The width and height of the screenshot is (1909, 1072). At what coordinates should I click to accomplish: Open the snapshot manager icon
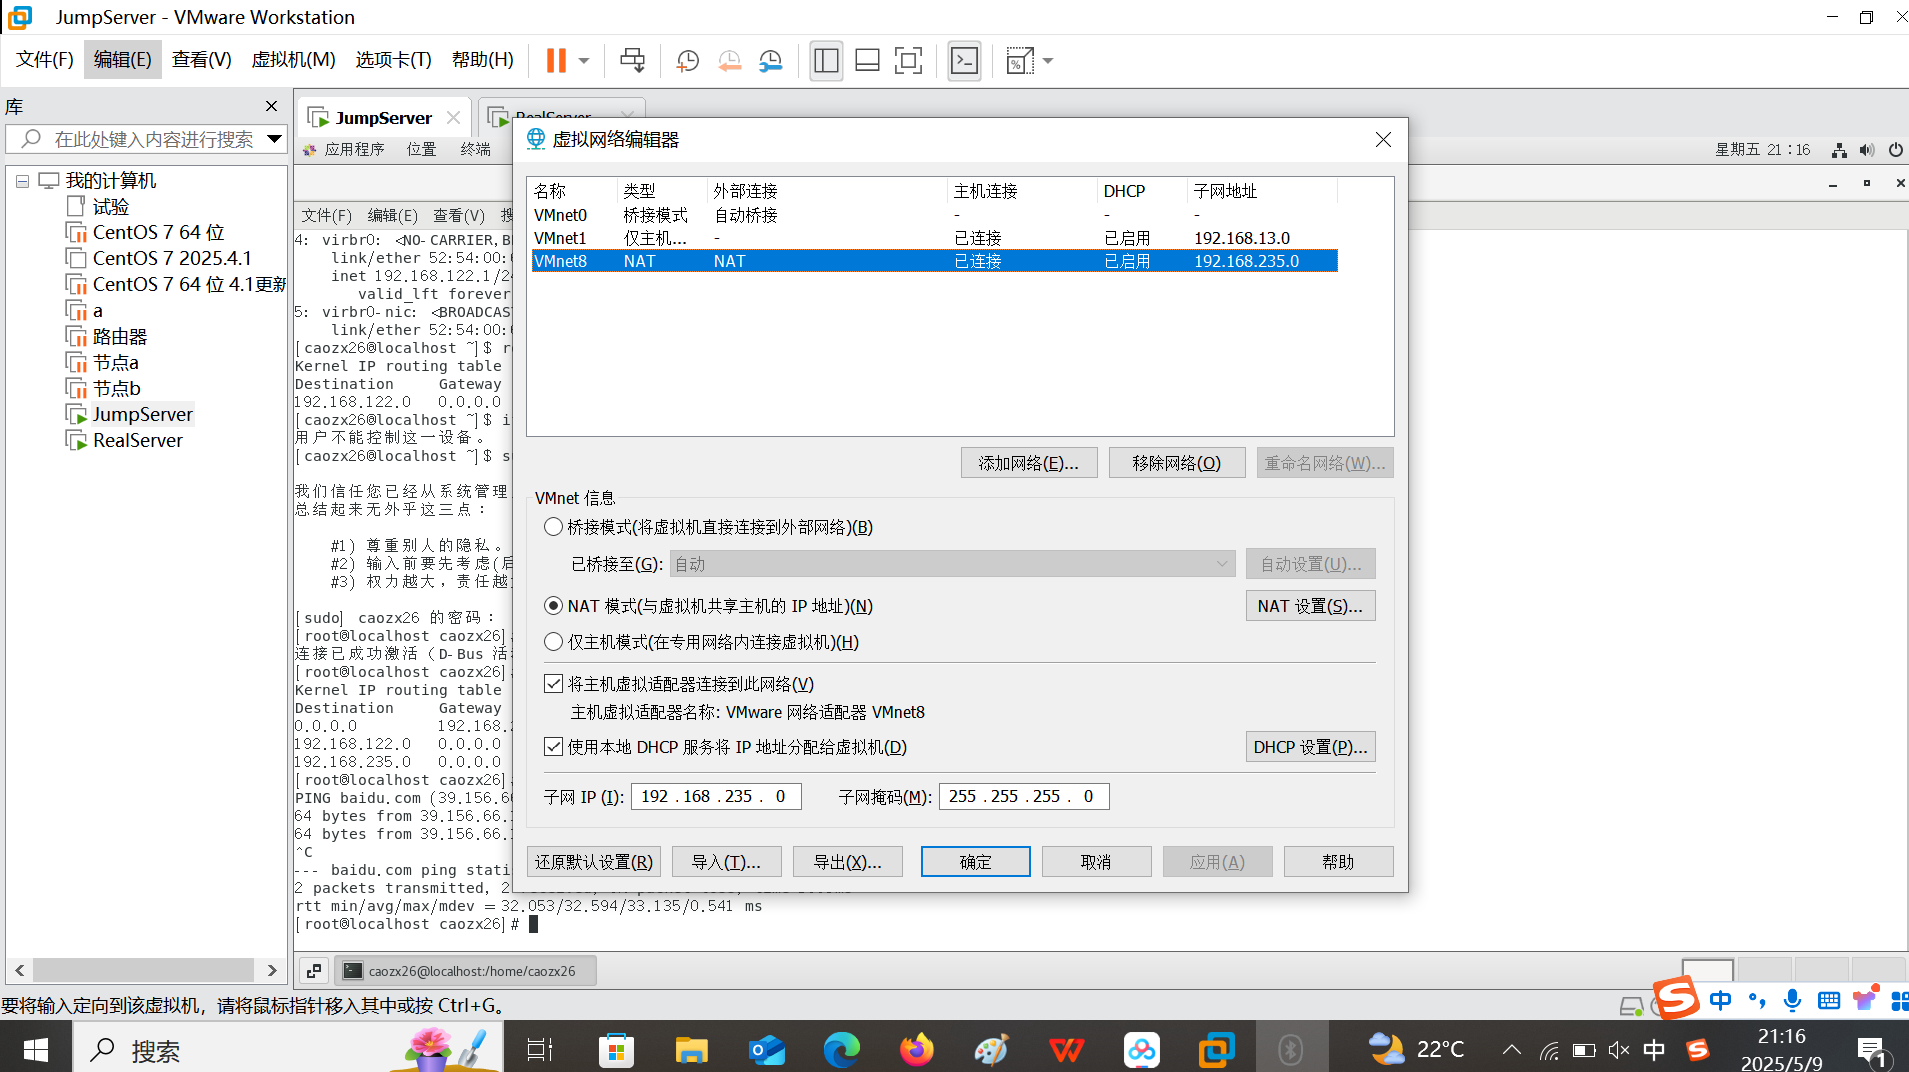click(x=770, y=61)
